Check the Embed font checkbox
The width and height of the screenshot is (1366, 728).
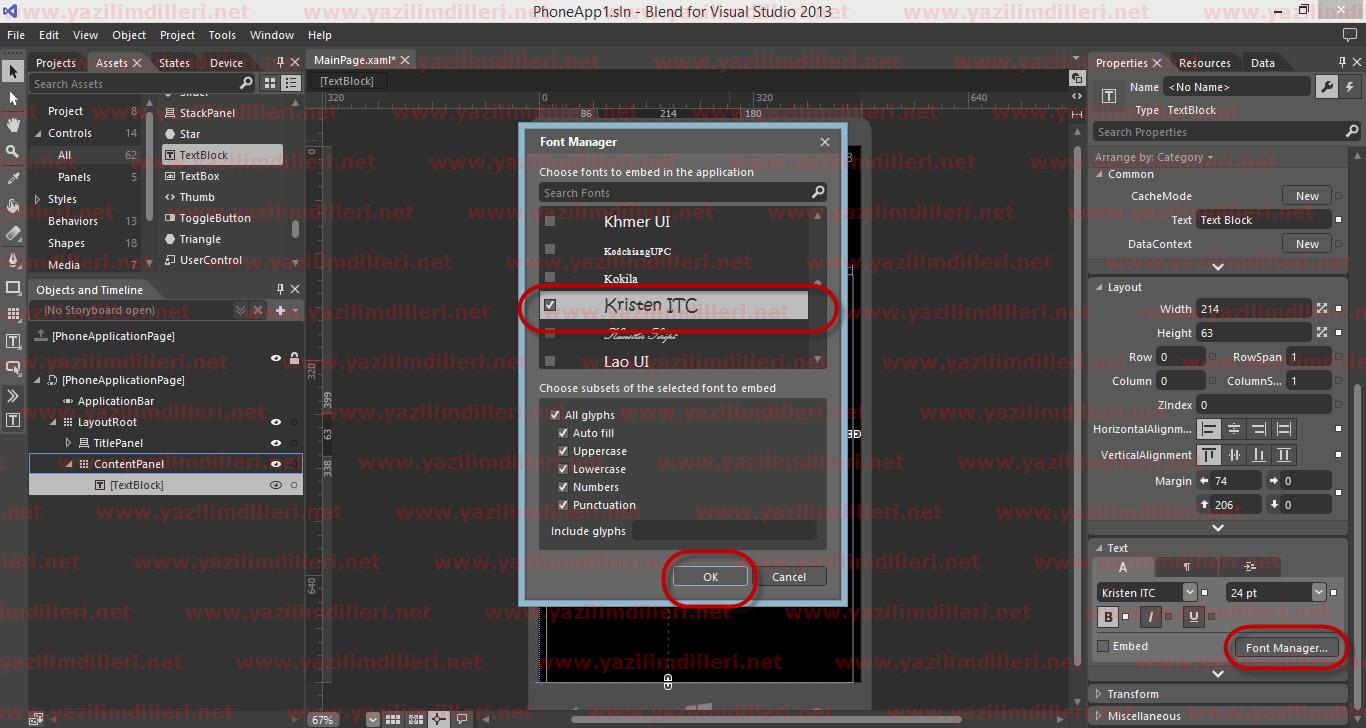point(1103,646)
